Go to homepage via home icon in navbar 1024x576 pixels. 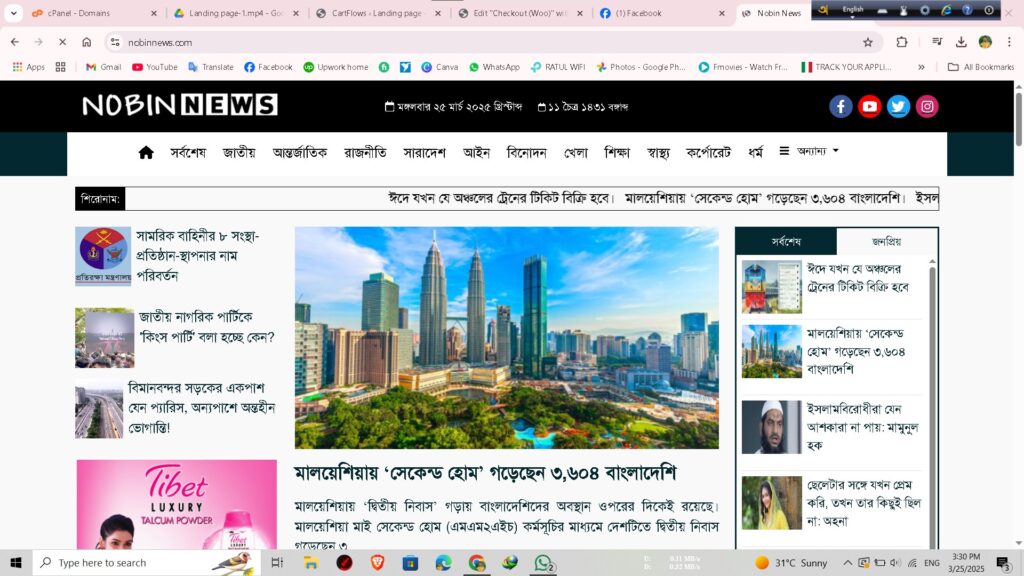coord(146,153)
